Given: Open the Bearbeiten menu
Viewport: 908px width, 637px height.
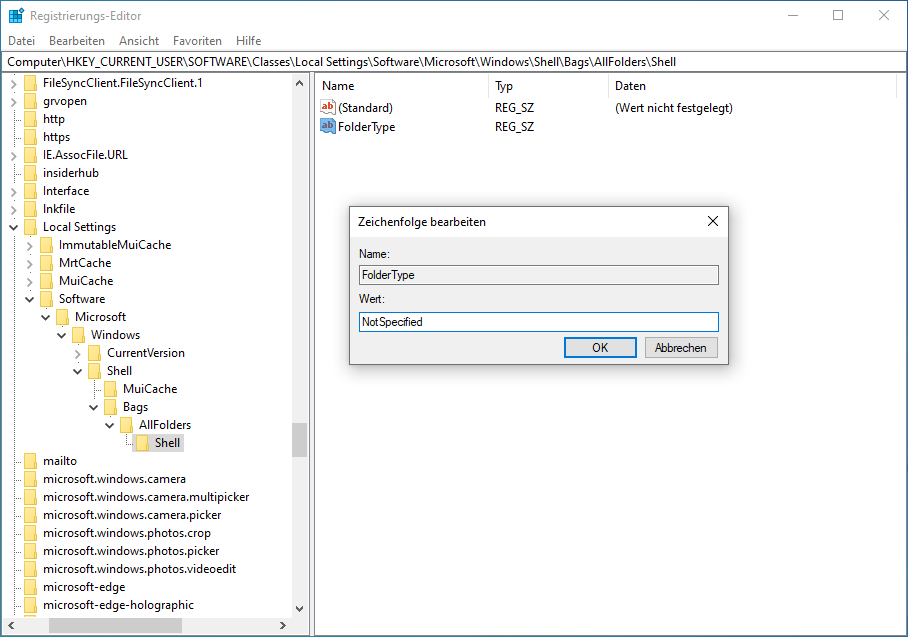Looking at the screenshot, I should tap(77, 41).
